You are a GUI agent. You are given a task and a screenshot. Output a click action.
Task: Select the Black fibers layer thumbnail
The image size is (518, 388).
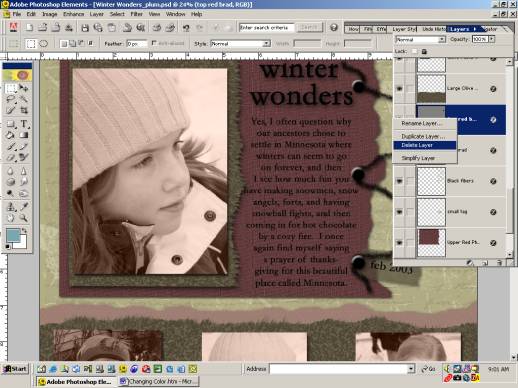click(431, 181)
